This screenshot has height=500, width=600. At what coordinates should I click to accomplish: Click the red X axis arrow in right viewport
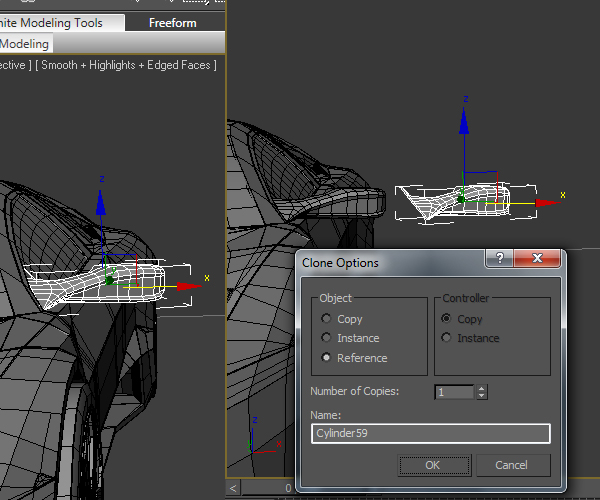548,203
